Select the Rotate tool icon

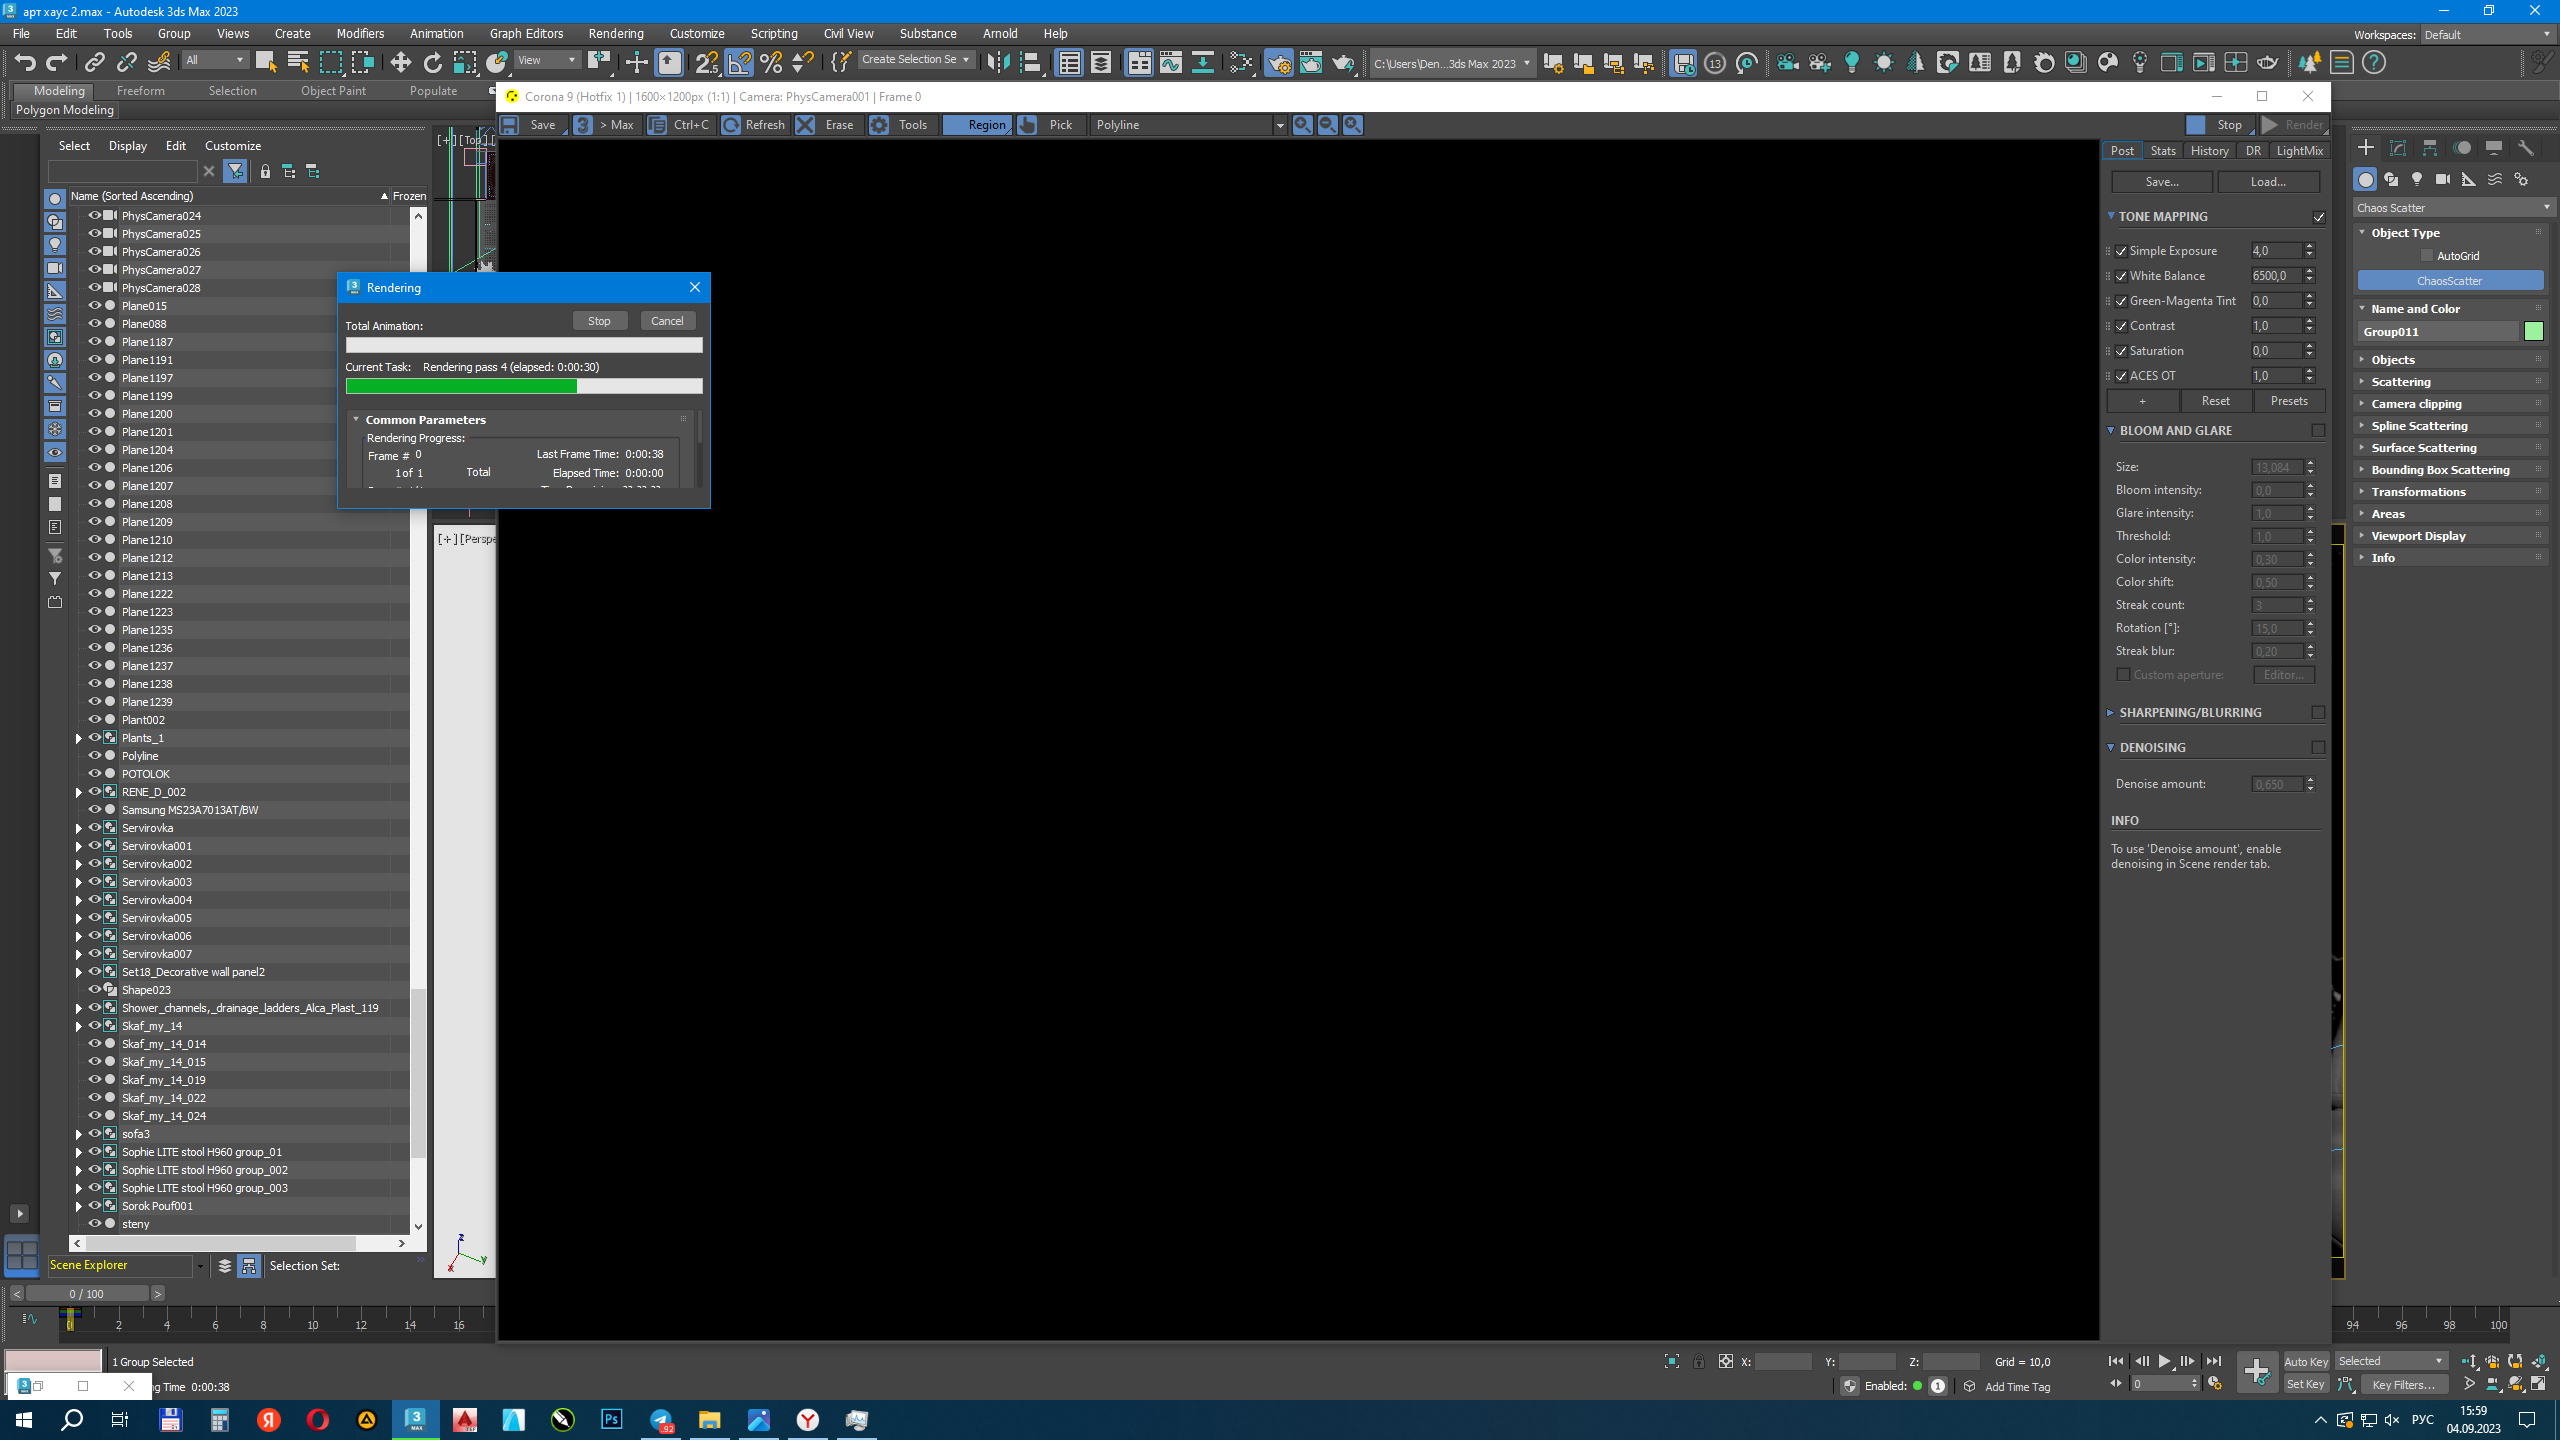(x=432, y=63)
